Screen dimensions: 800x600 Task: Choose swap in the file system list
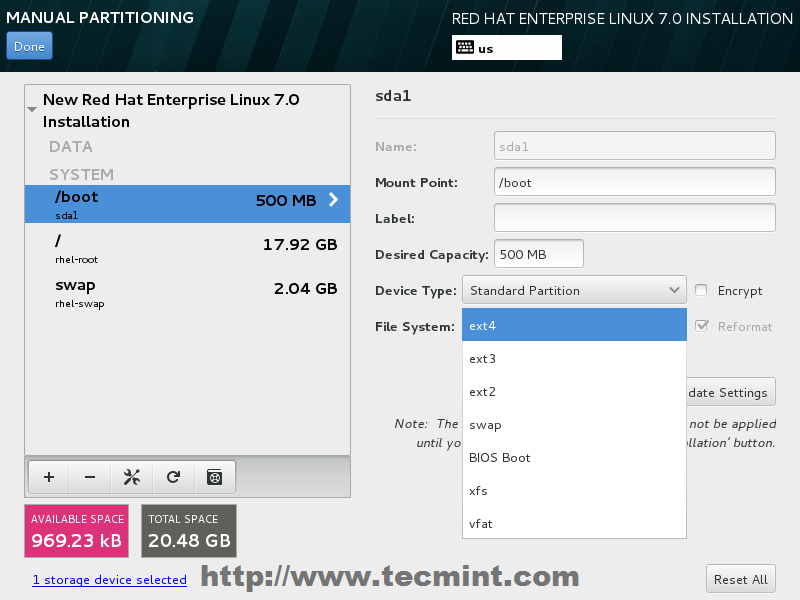point(574,425)
